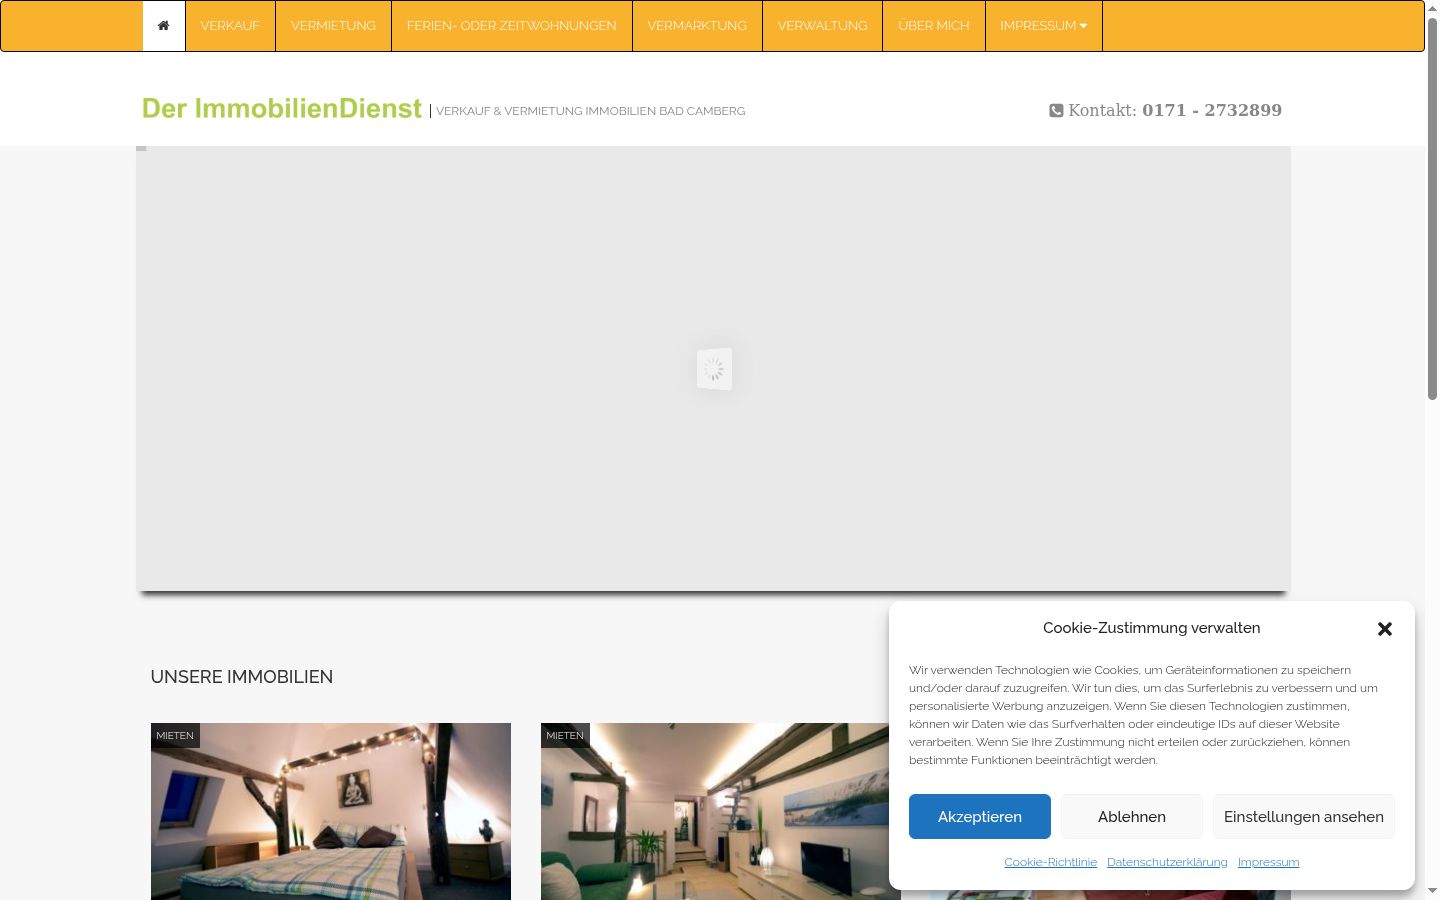This screenshot has height=900, width=1440.
Task: Open the Cookie-Richtlinie link
Action: tap(1050, 862)
